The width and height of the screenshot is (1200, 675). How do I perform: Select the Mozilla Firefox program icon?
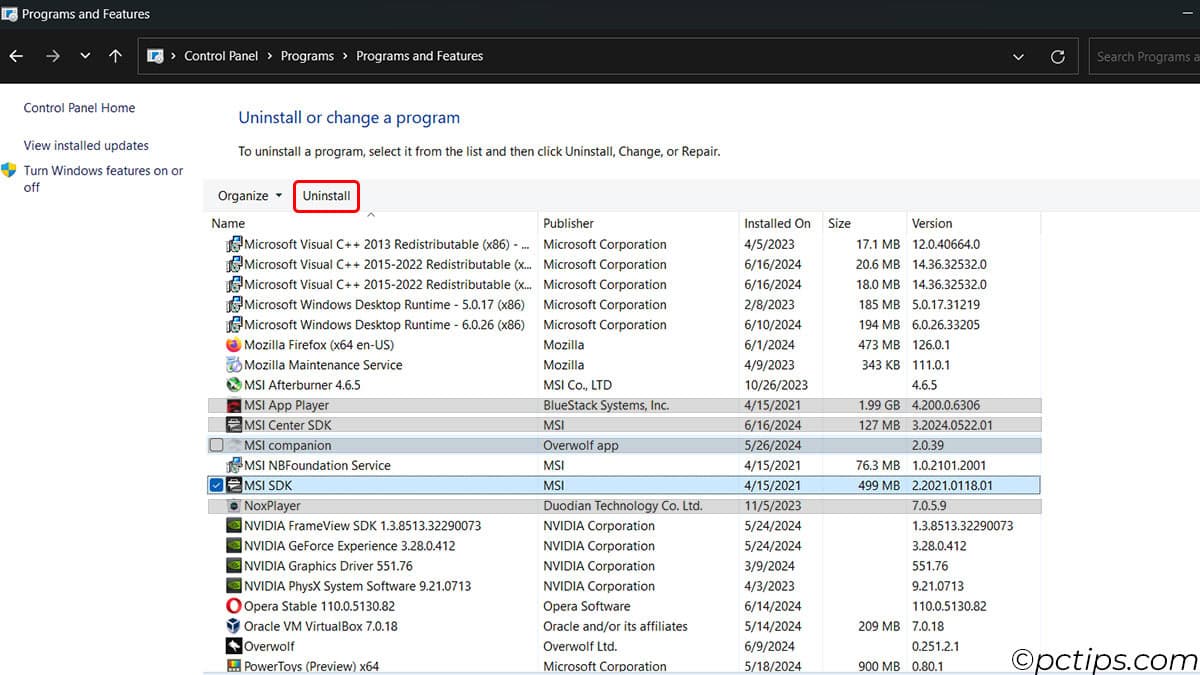[233, 344]
